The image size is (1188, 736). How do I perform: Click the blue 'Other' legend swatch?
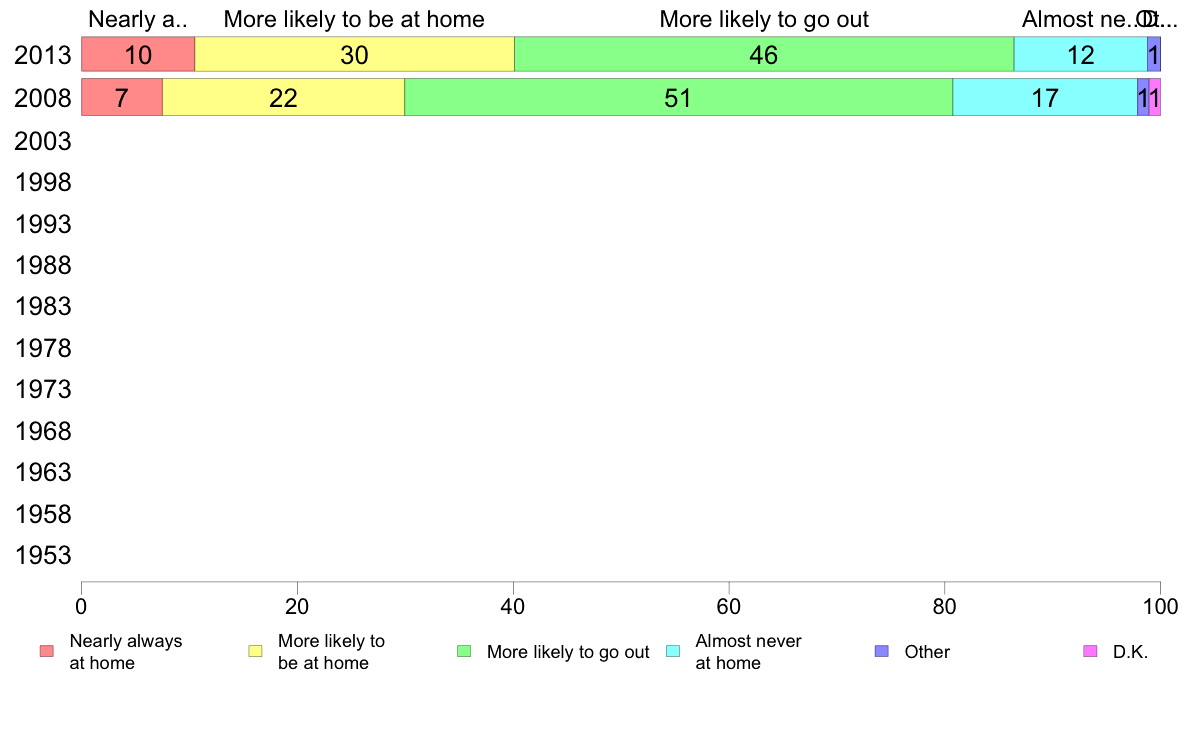[x=881, y=651]
